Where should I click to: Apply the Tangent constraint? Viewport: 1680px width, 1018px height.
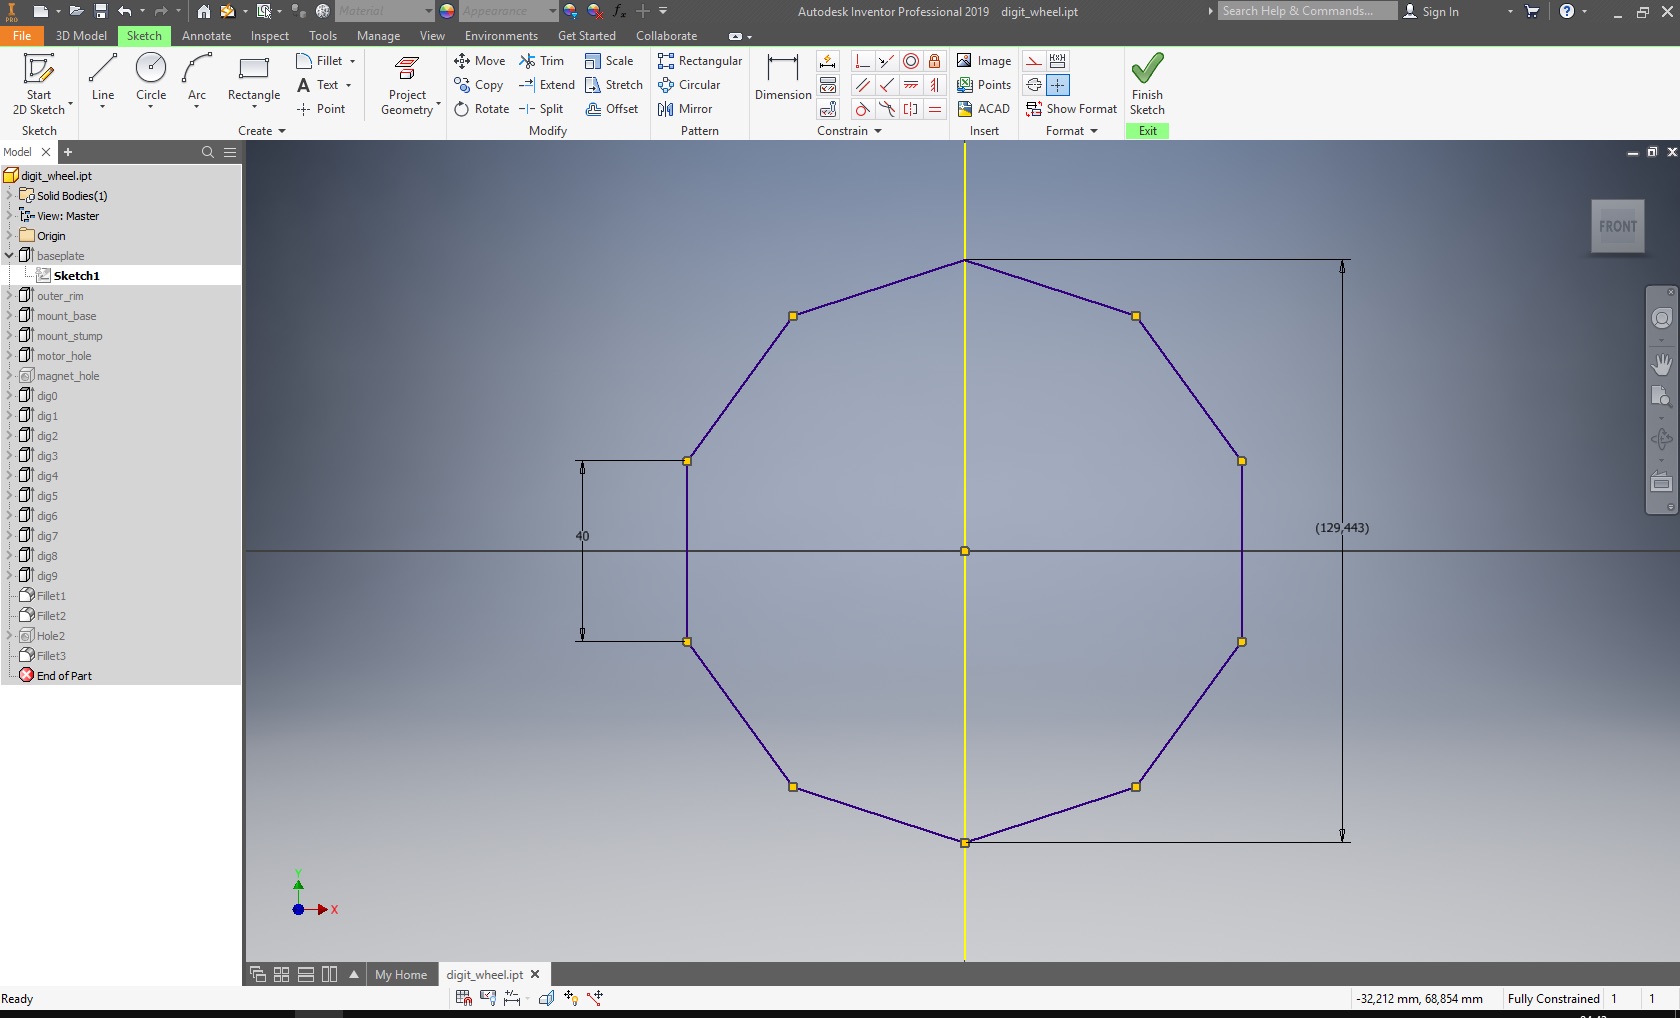pyautogui.click(x=862, y=109)
